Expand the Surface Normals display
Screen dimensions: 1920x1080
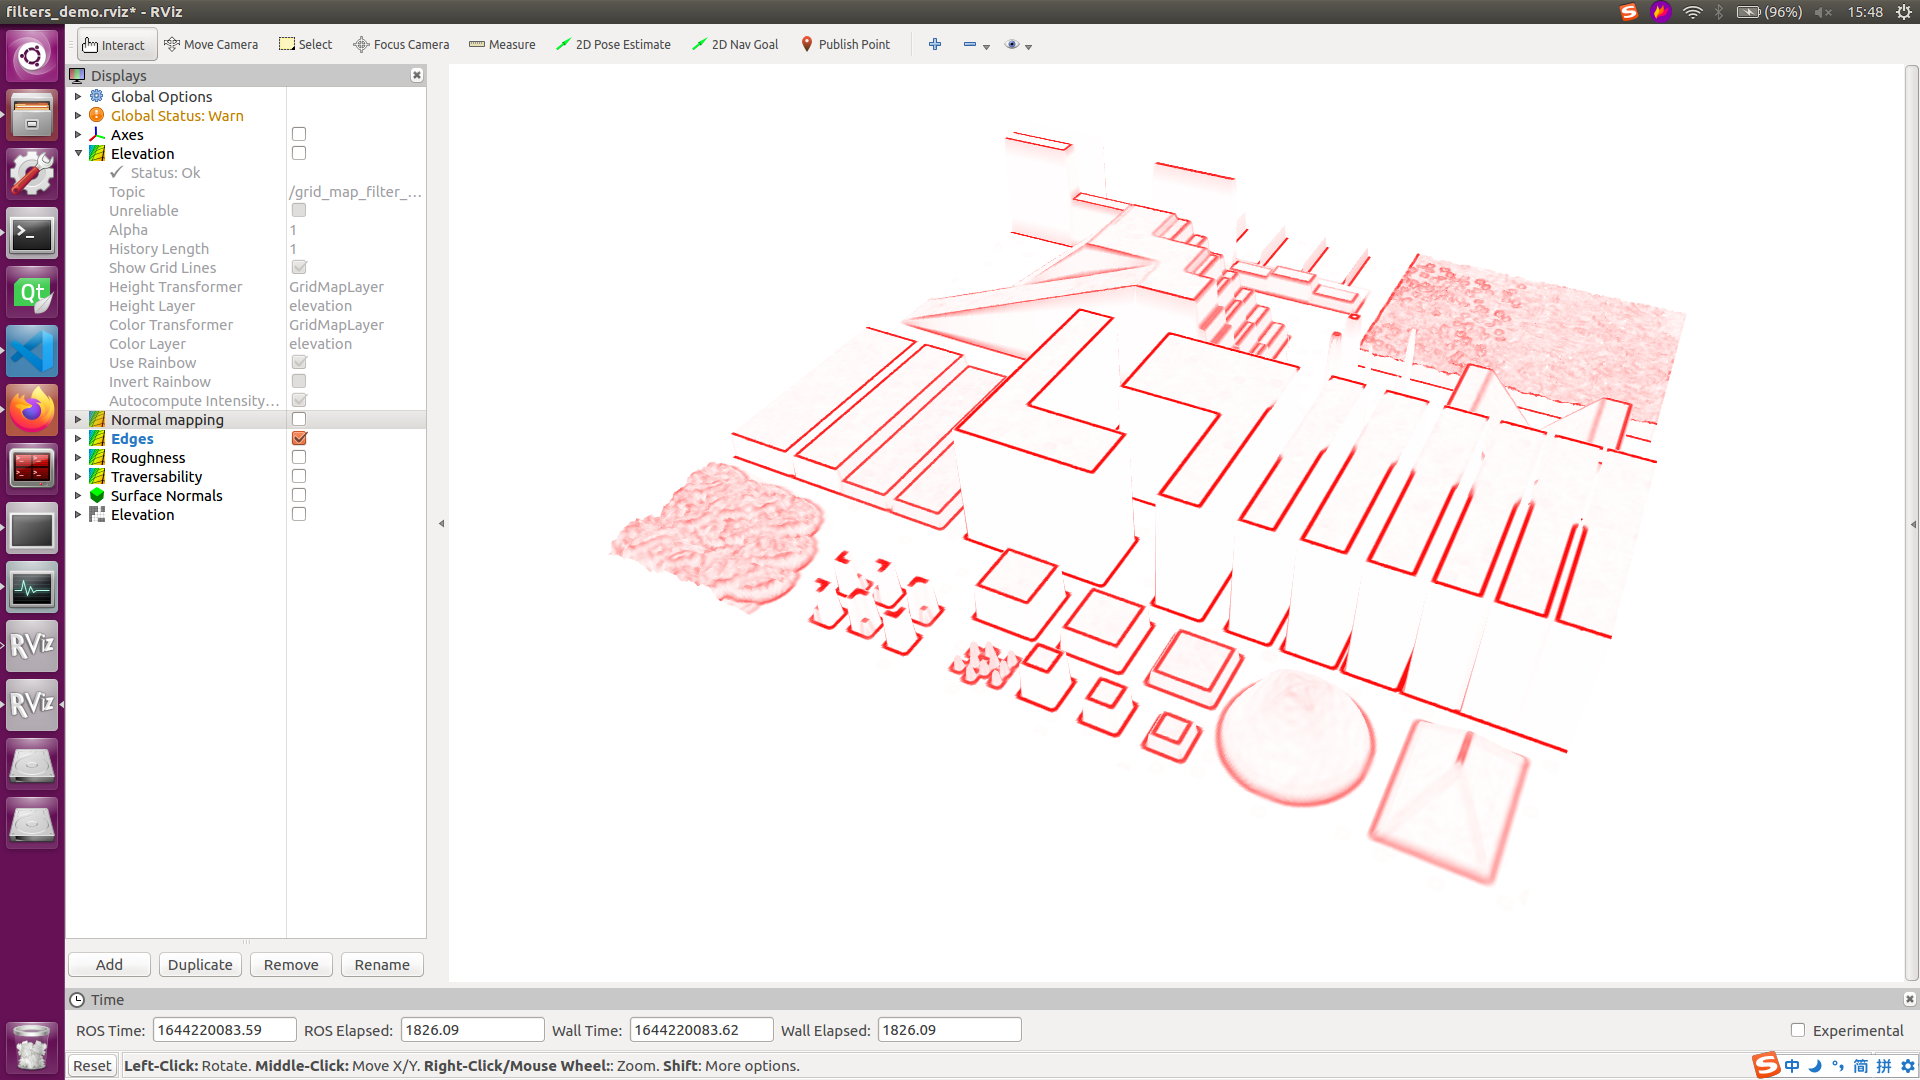tap(79, 495)
